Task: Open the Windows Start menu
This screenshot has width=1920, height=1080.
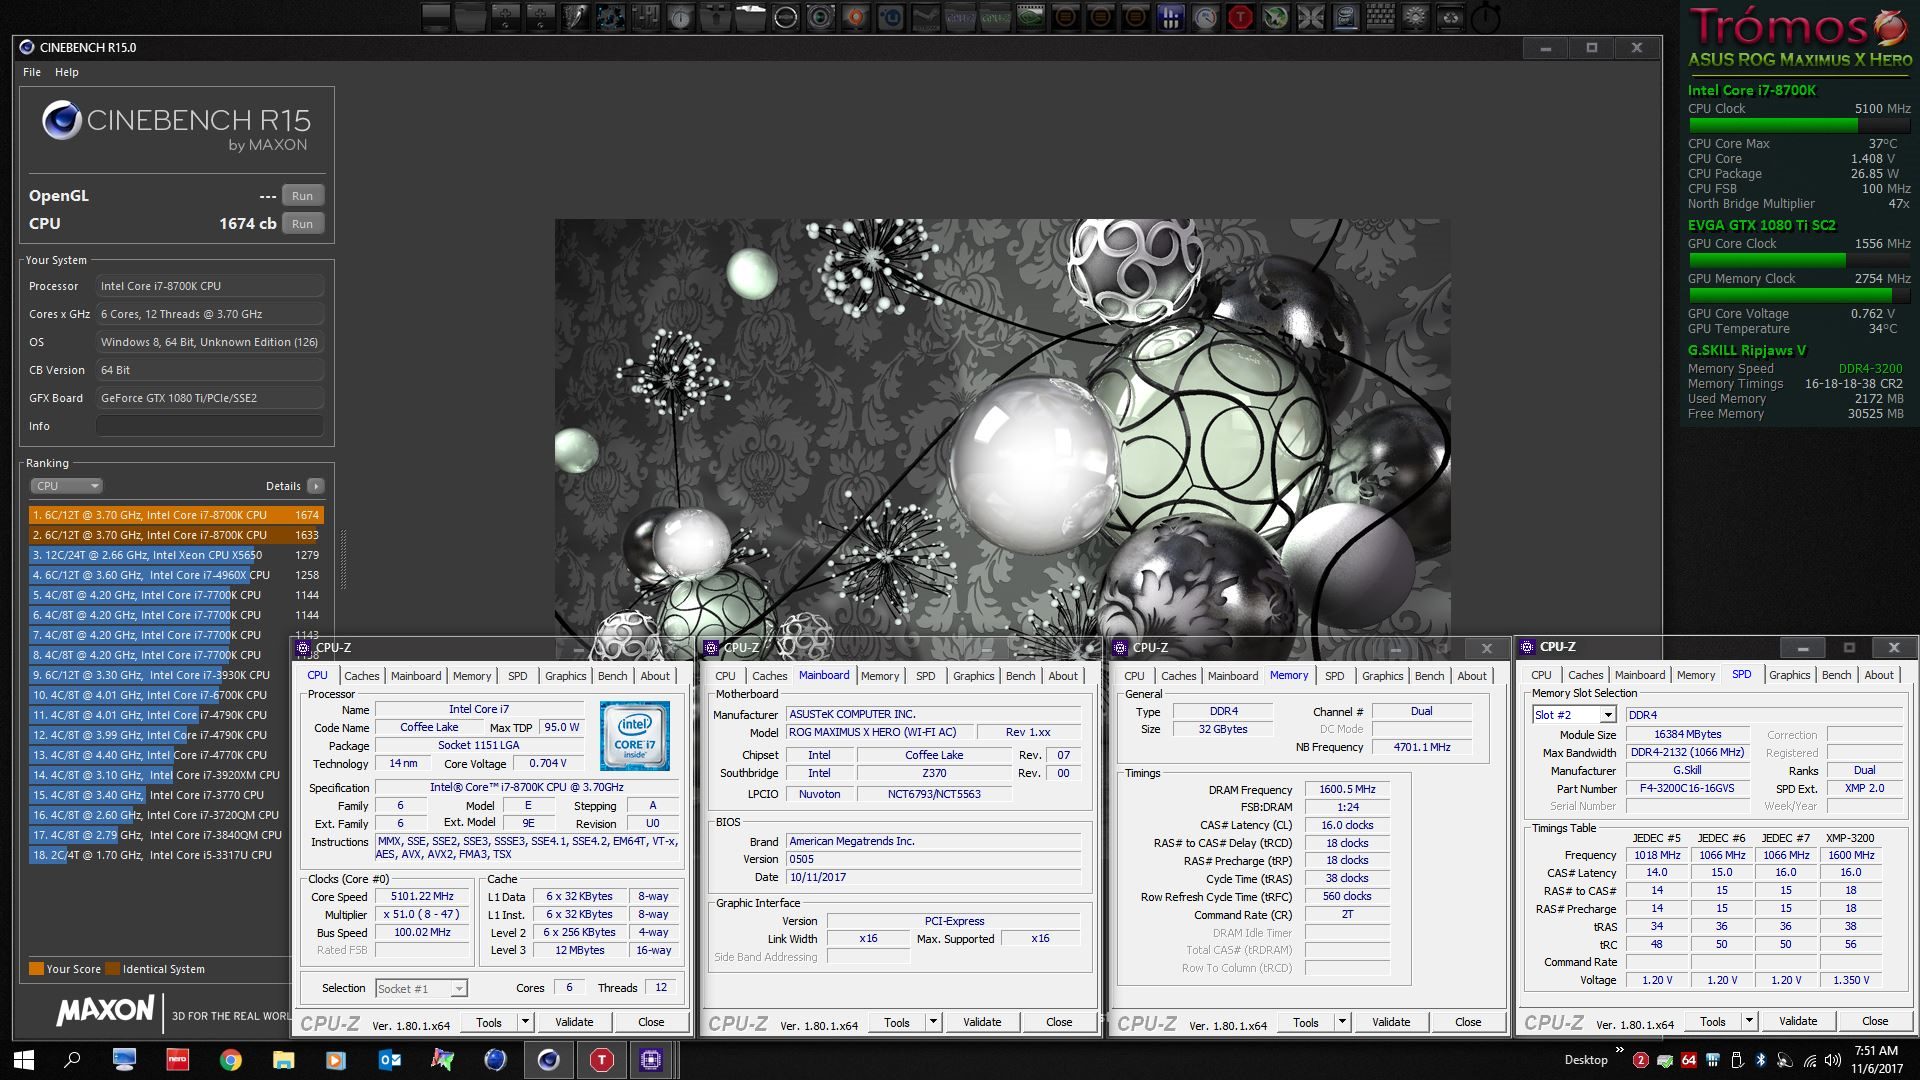Action: click(x=24, y=1059)
